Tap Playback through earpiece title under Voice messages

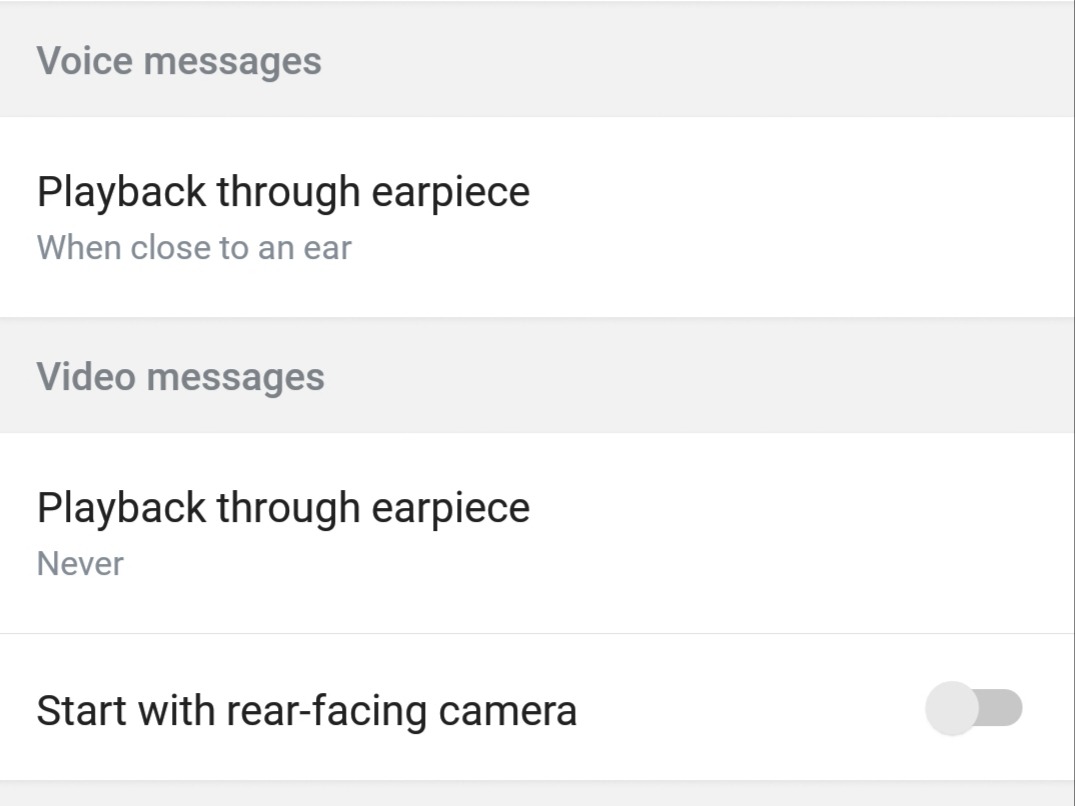click(283, 192)
